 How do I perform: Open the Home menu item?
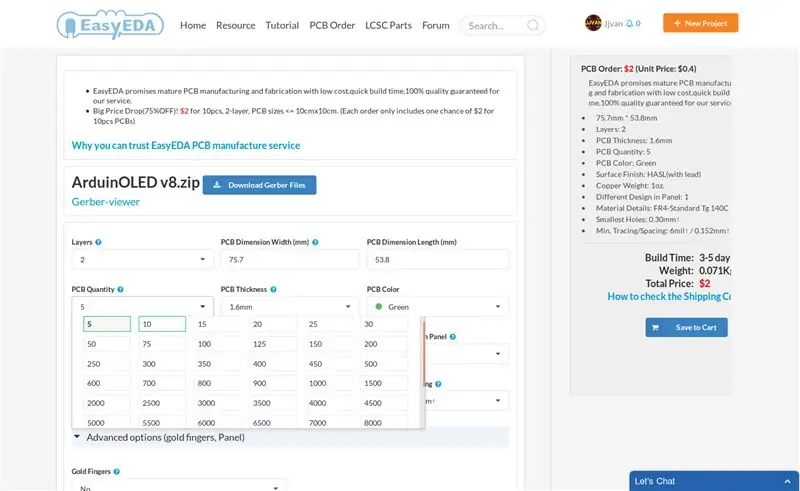[193, 25]
